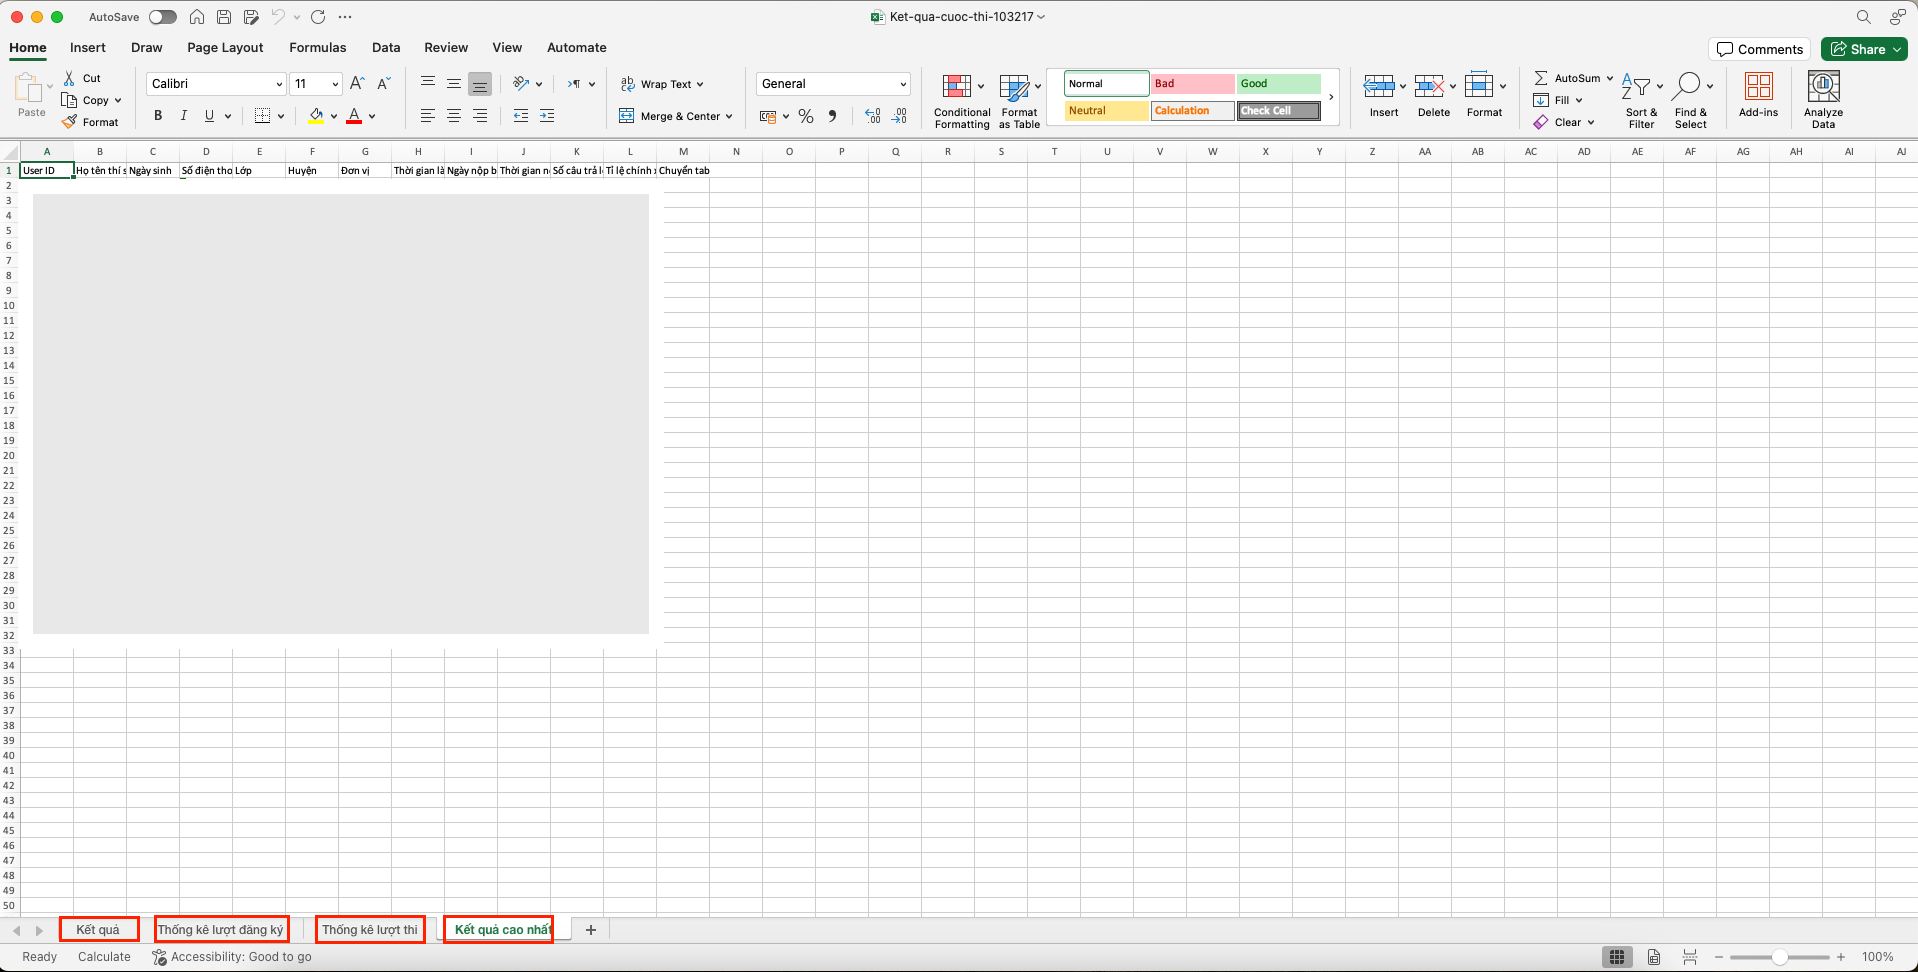This screenshot has width=1918, height=972.
Task: Open Conditional Formatting
Action: point(961,101)
